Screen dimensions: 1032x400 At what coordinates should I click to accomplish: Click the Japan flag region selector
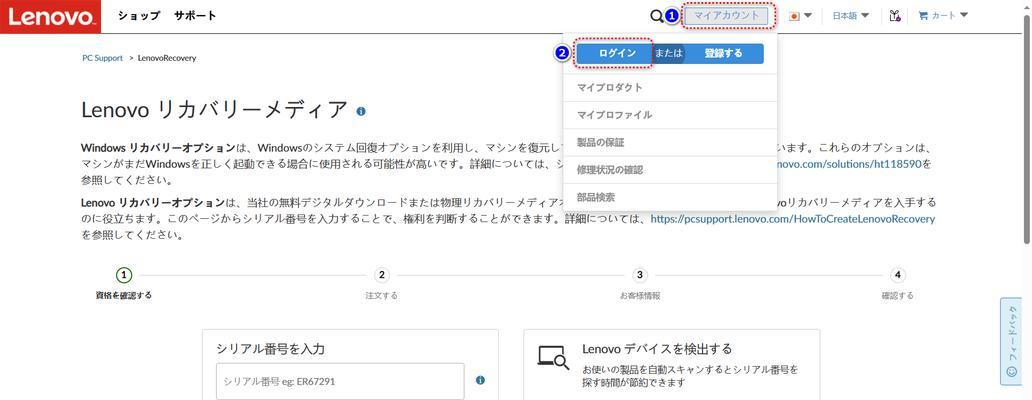(800, 16)
